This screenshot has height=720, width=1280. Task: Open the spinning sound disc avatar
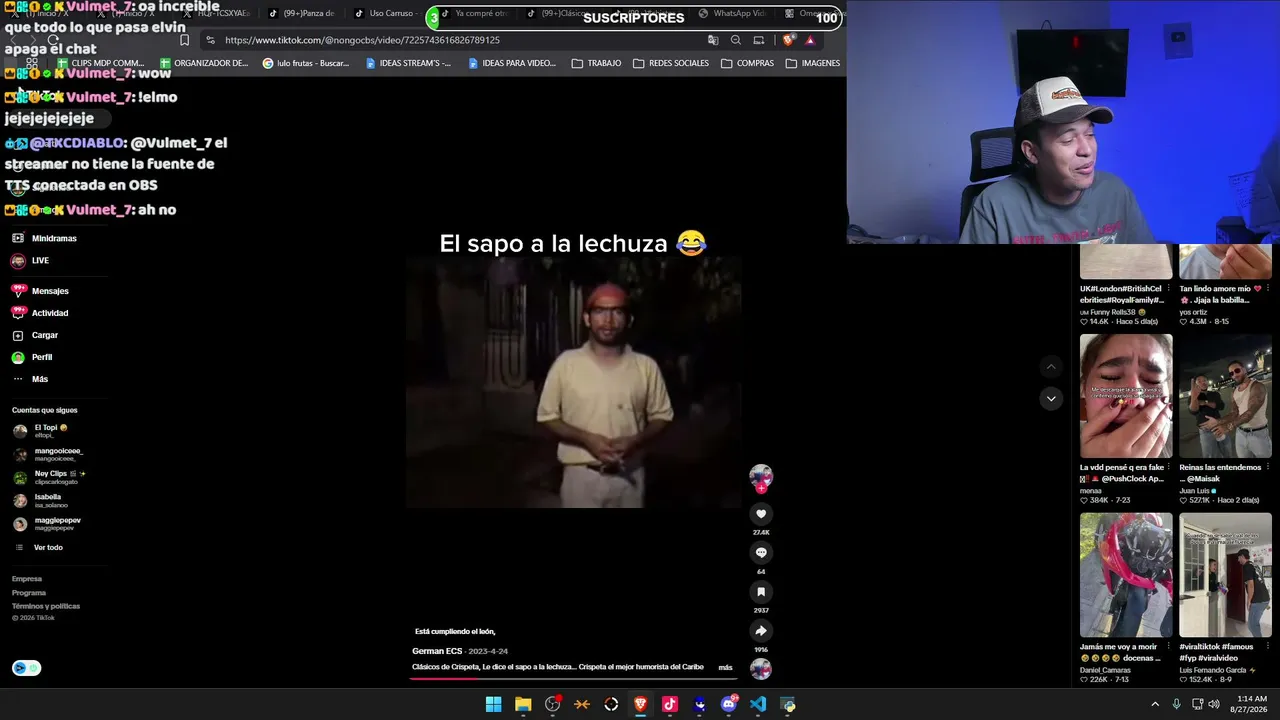tap(761, 669)
